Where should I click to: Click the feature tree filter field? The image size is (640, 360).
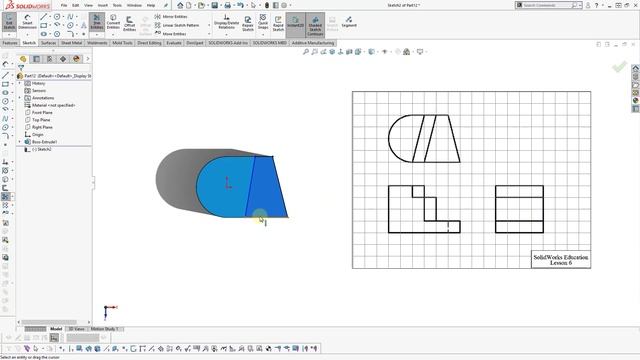coord(54,68)
